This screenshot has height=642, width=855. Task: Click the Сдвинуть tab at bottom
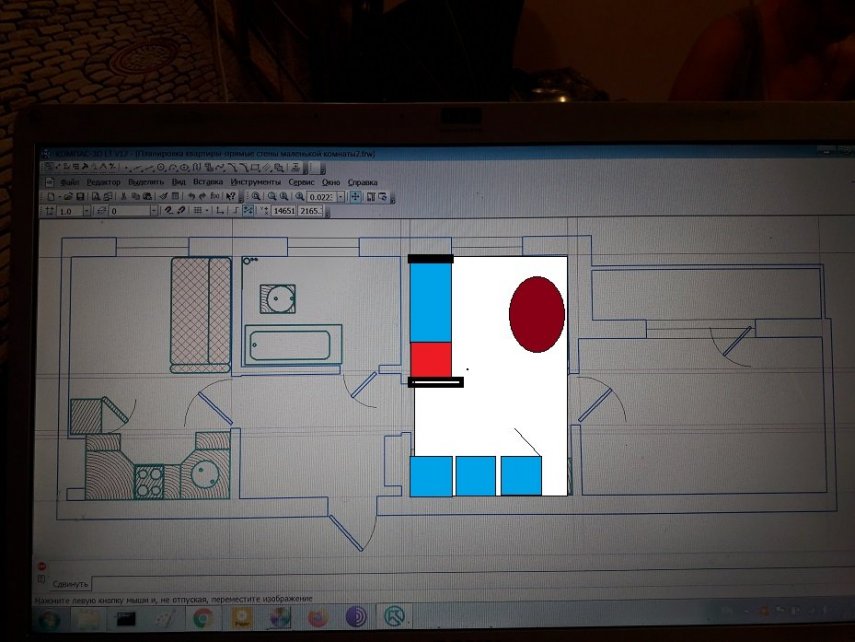[x=69, y=583]
